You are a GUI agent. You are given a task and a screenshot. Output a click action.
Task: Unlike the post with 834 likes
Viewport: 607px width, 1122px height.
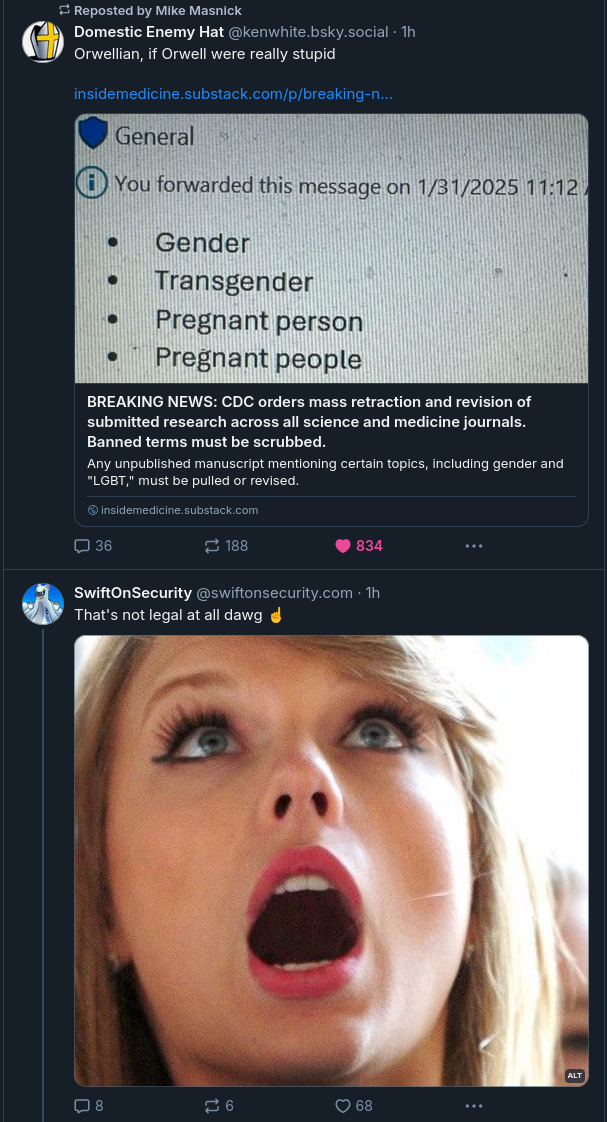[343, 546]
